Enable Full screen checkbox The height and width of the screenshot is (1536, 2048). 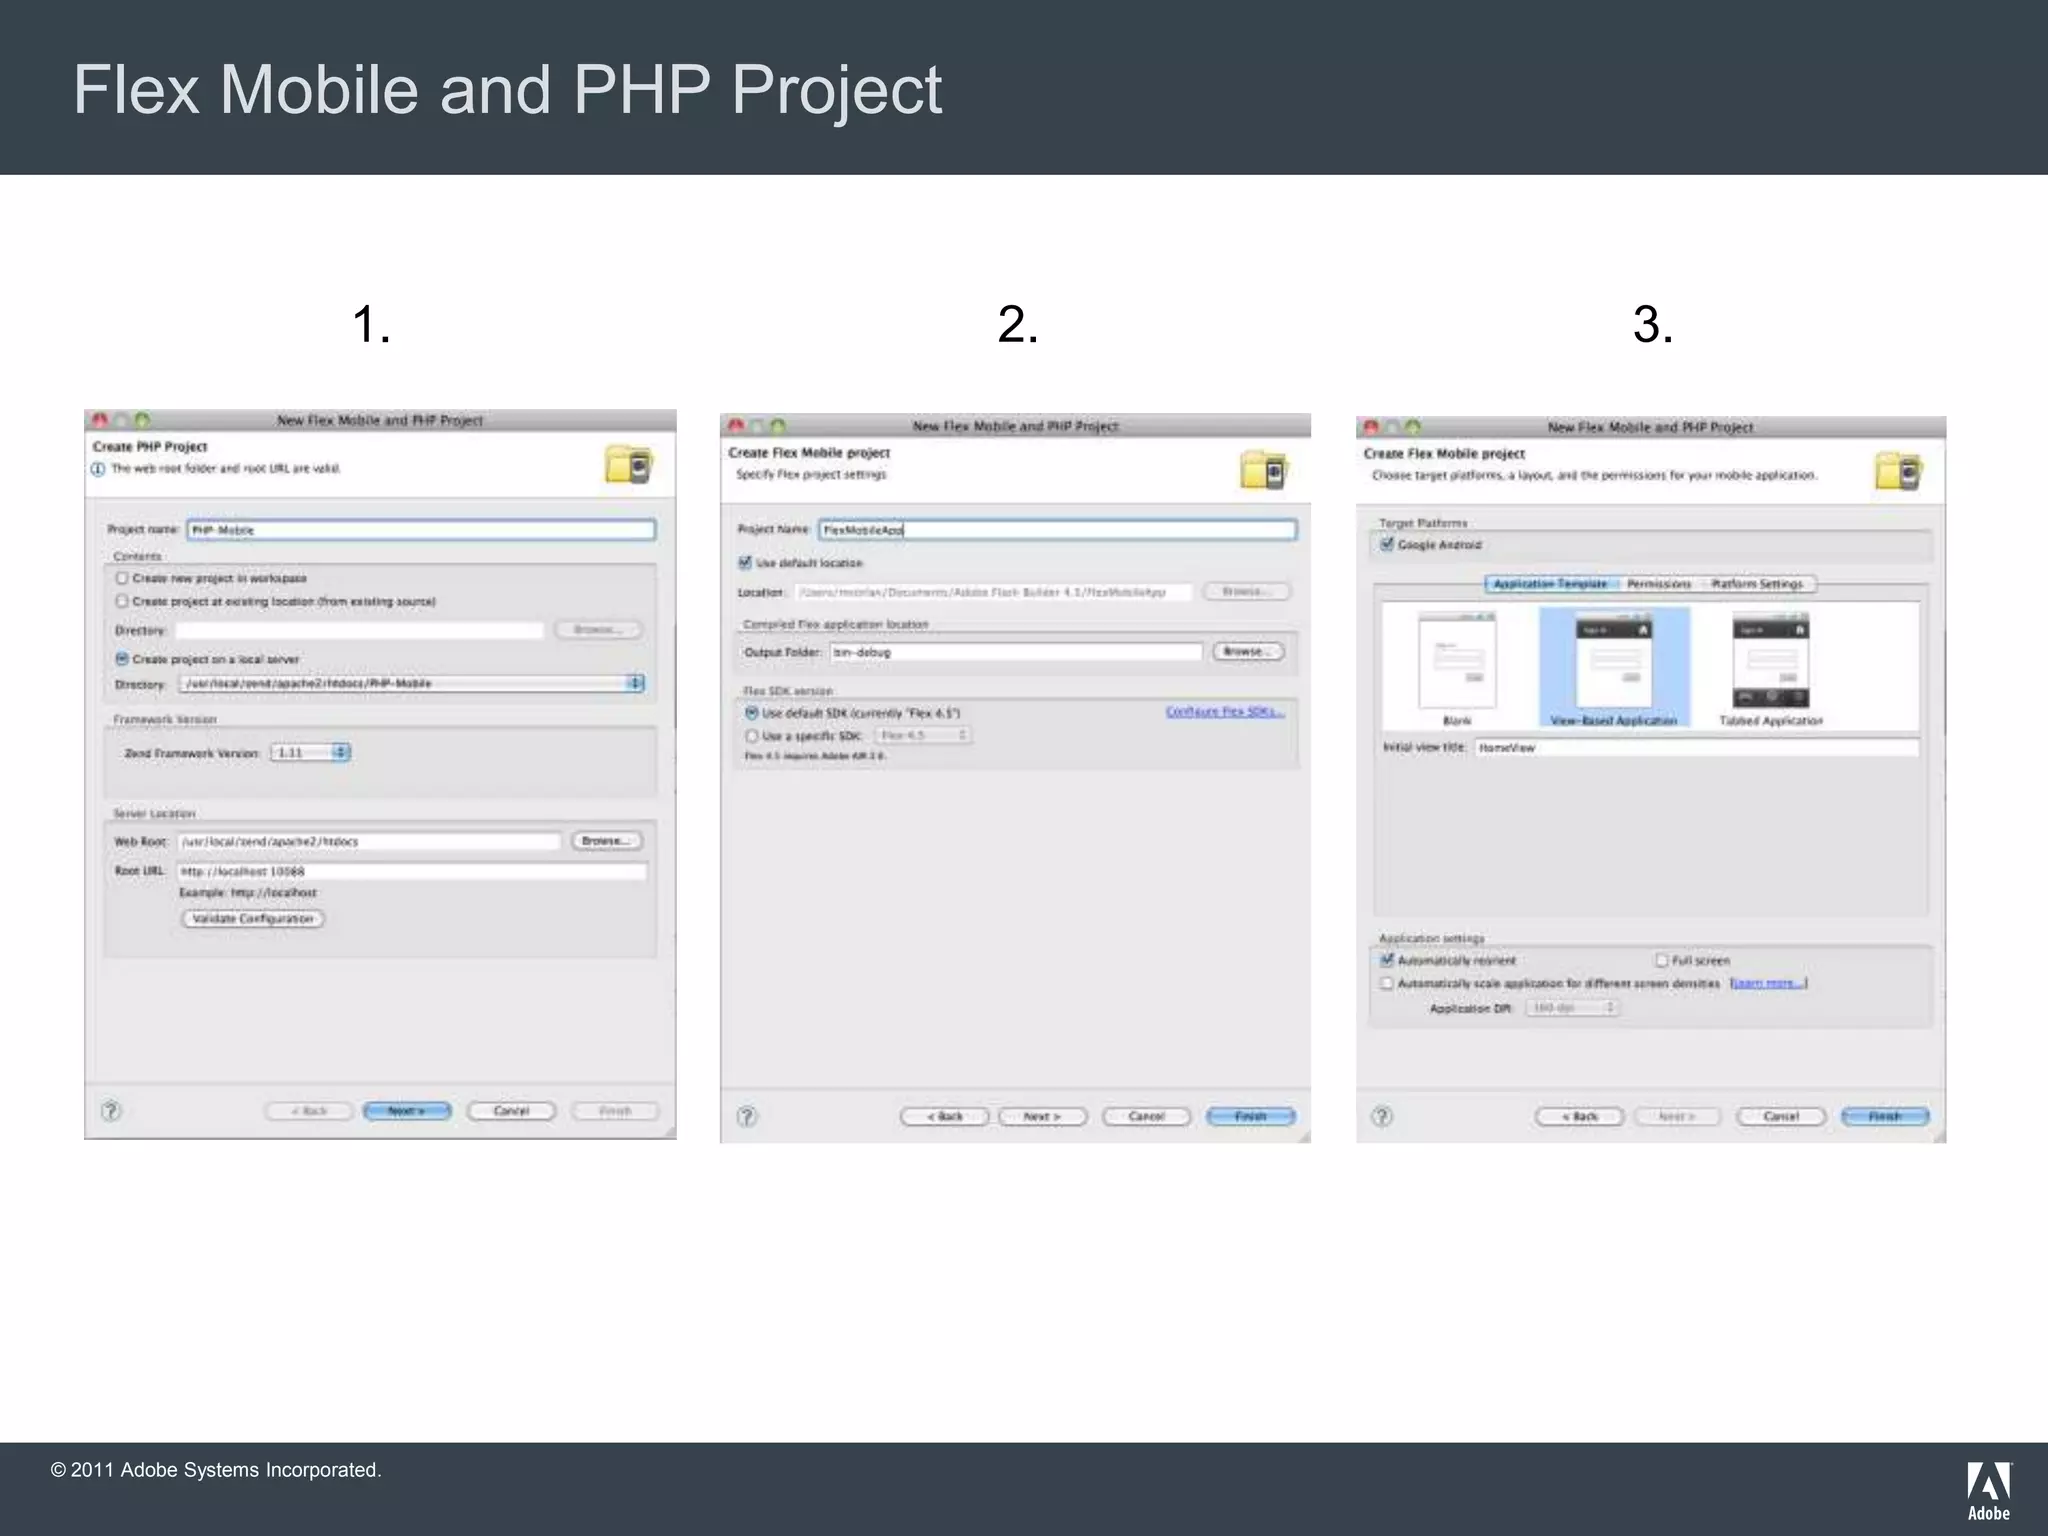click(x=1662, y=960)
